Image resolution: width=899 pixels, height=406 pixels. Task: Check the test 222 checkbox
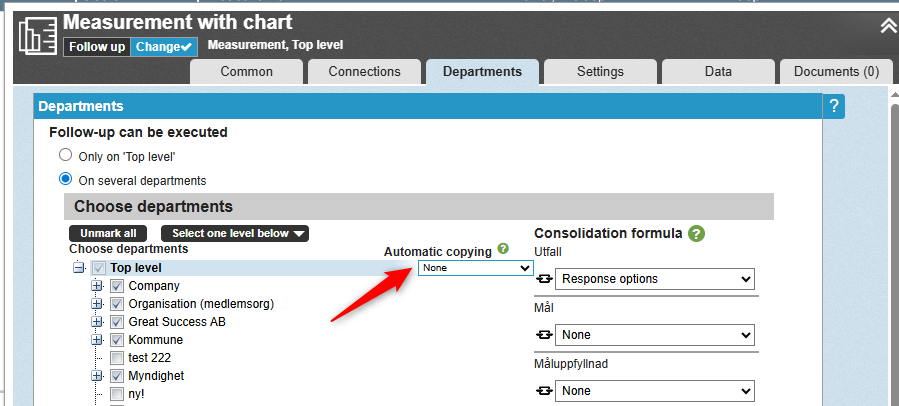[117, 358]
